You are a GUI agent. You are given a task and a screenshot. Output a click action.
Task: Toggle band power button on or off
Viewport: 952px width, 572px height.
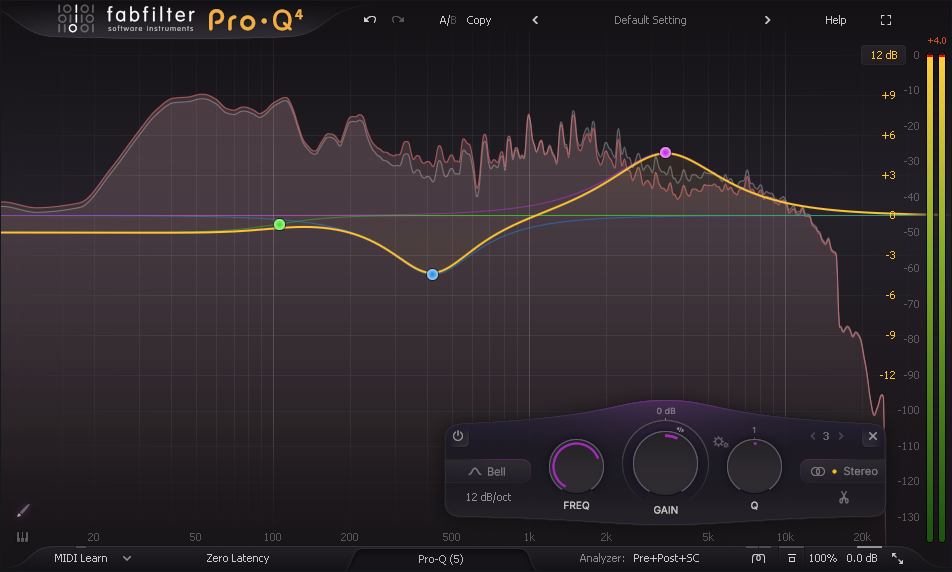[458, 437]
